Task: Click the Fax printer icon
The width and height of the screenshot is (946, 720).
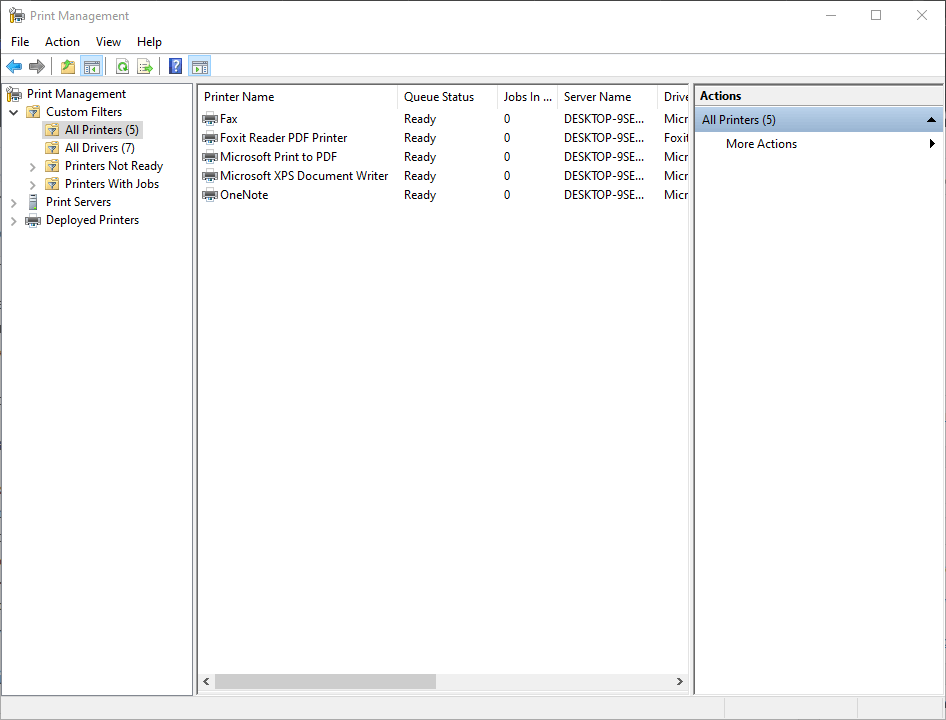Action: tap(210, 119)
